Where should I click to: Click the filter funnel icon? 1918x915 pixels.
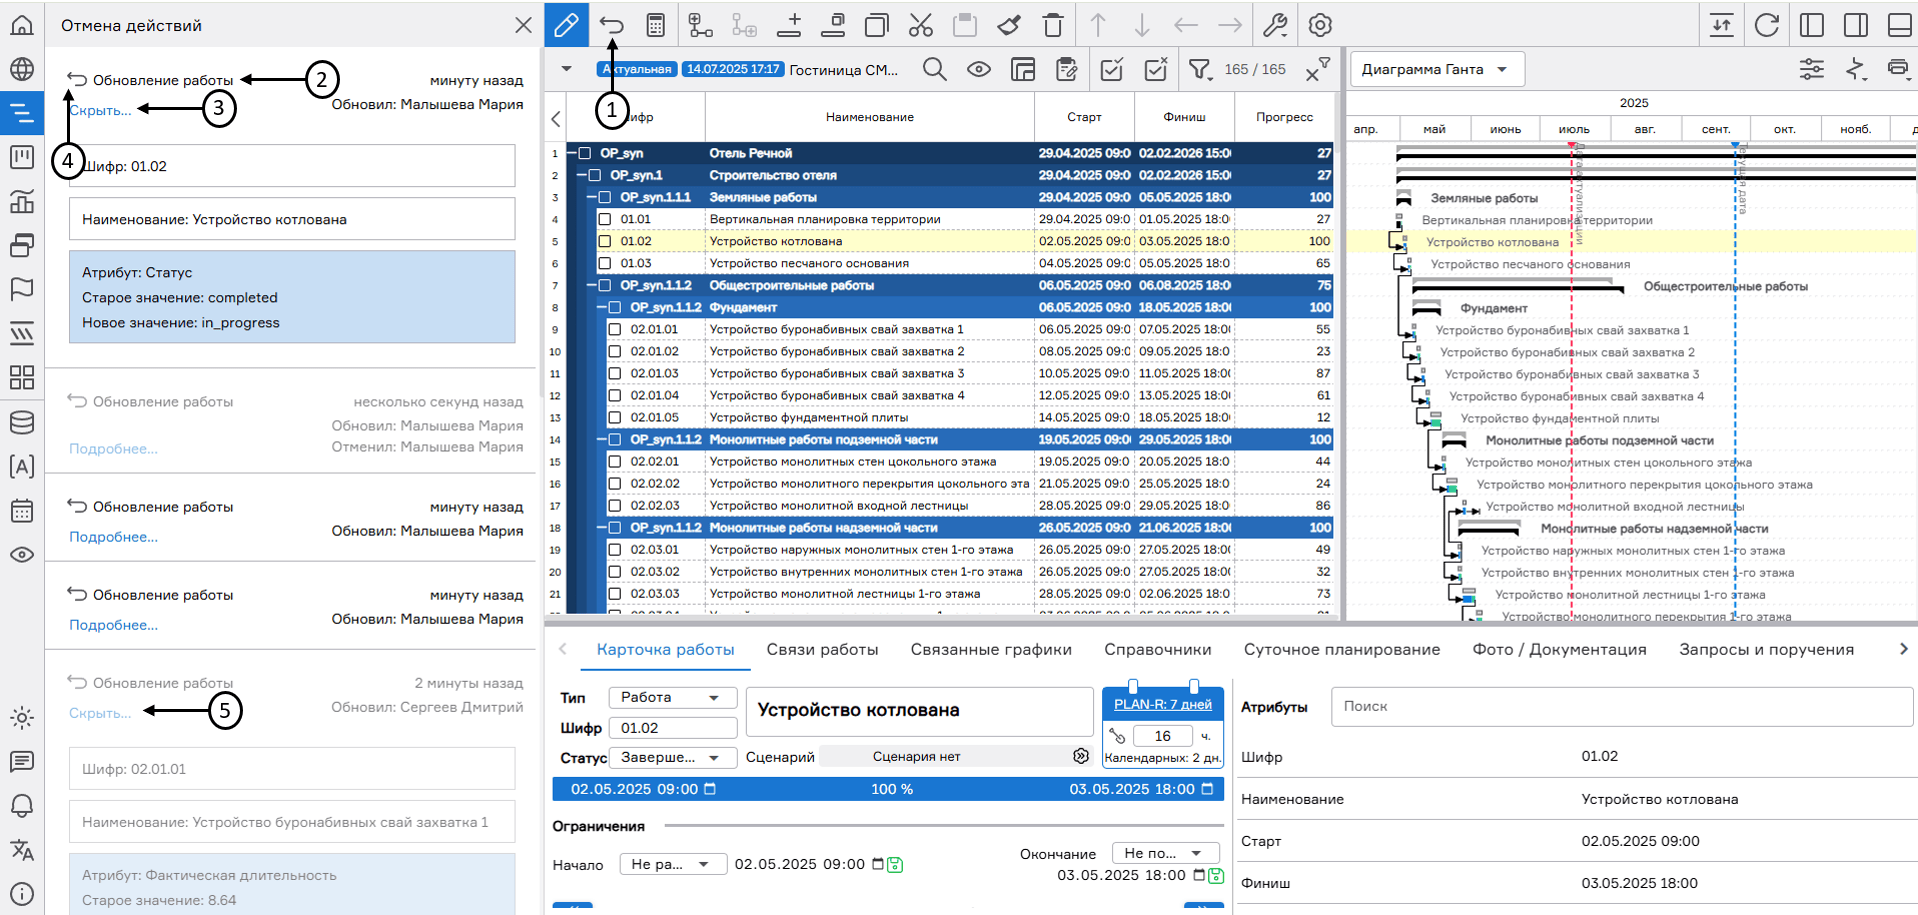click(x=1198, y=69)
